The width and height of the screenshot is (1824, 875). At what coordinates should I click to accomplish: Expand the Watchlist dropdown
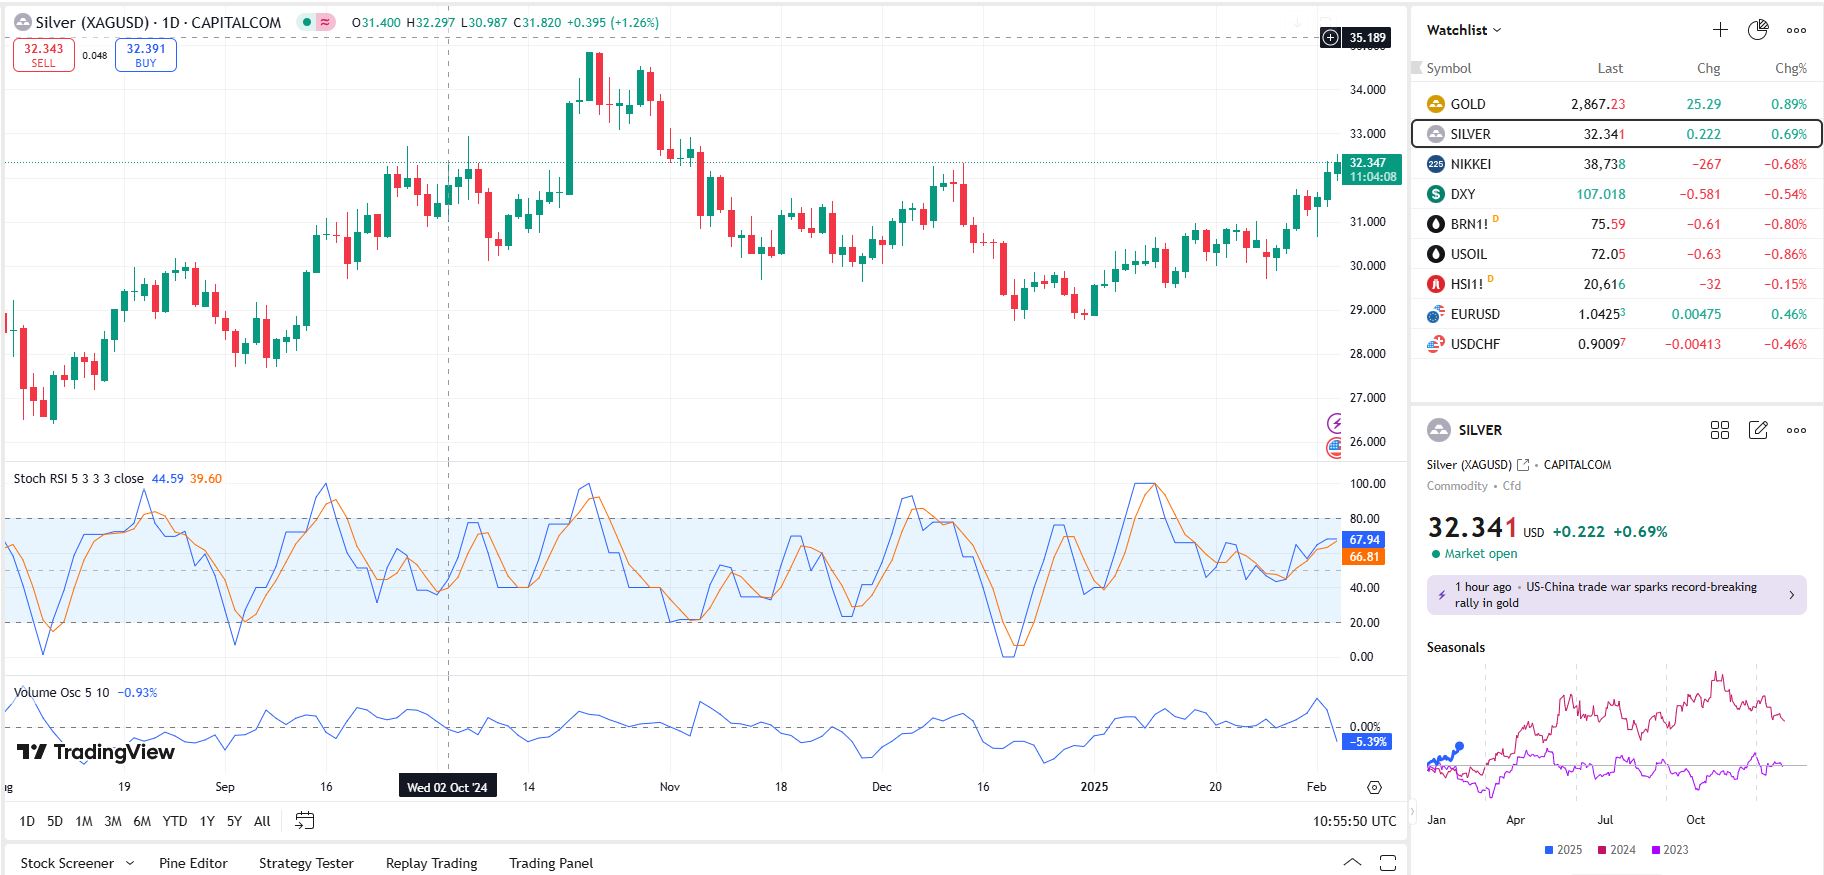tap(1464, 30)
